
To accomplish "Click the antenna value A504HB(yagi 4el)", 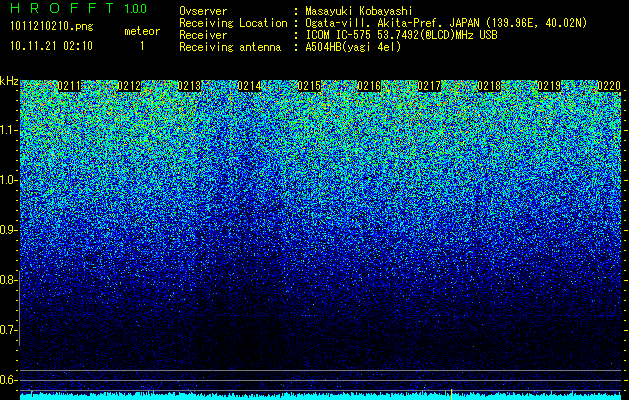I will pyautogui.click(x=353, y=47).
